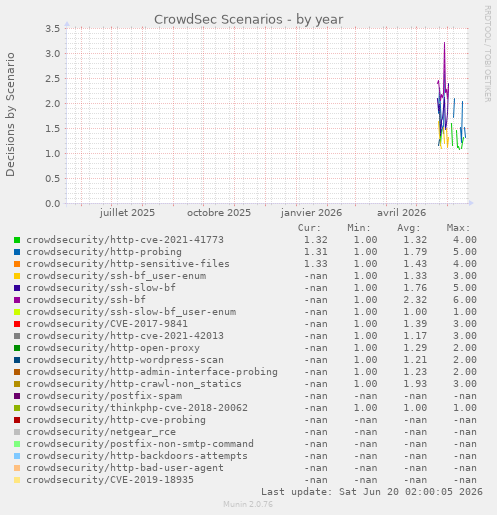
Task: Click the yellow ssh-bf_user-enum legend swatch
Action: [x=17, y=276]
